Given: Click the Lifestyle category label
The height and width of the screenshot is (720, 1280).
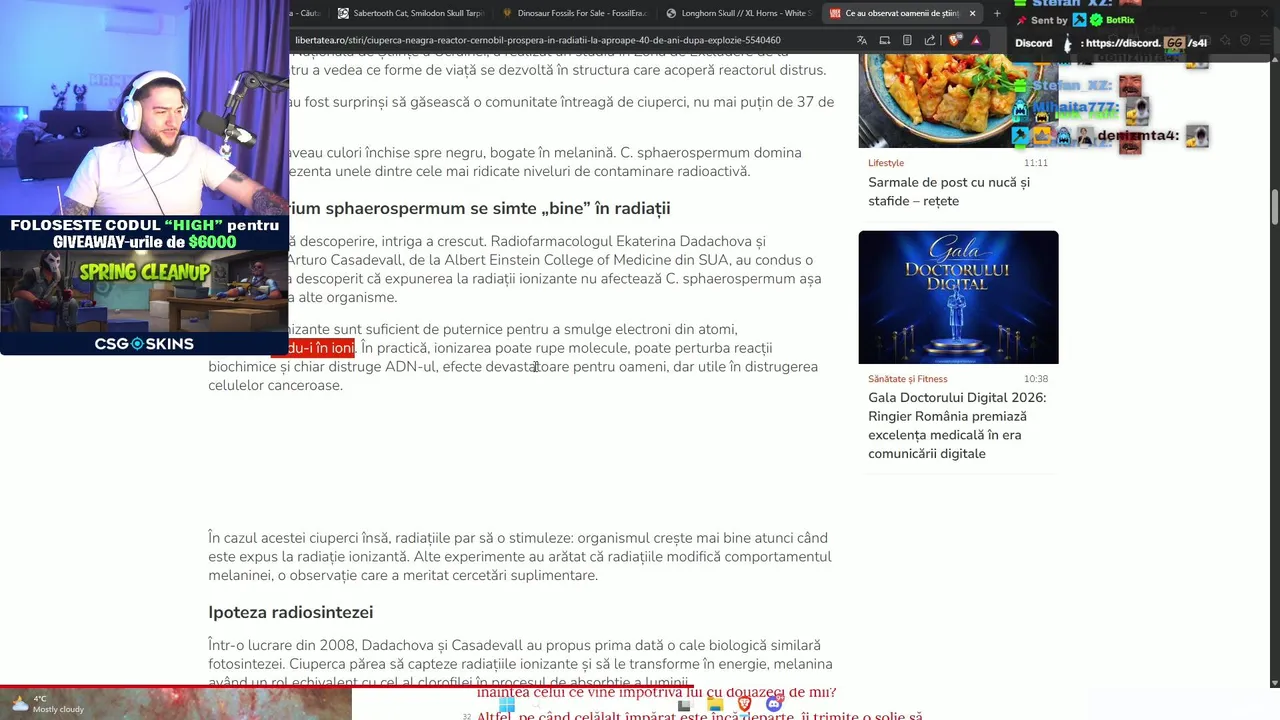Looking at the screenshot, I should pos(886,163).
